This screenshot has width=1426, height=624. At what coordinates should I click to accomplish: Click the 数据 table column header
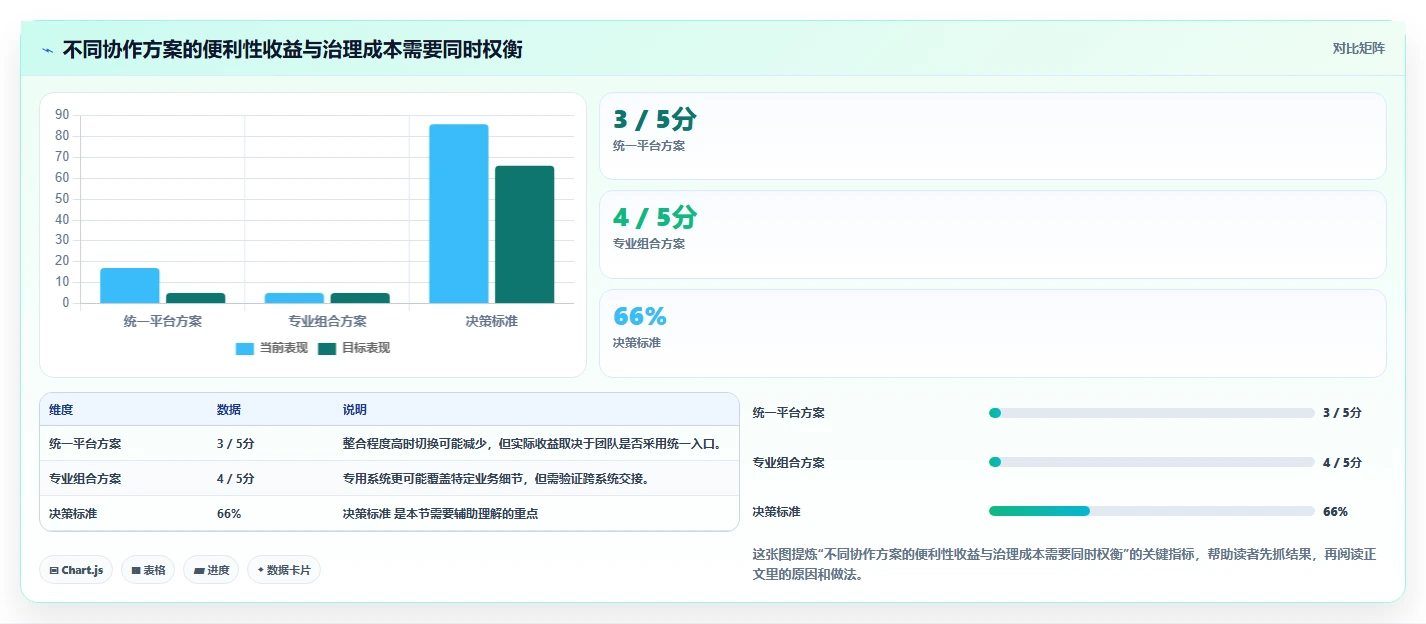(x=228, y=410)
